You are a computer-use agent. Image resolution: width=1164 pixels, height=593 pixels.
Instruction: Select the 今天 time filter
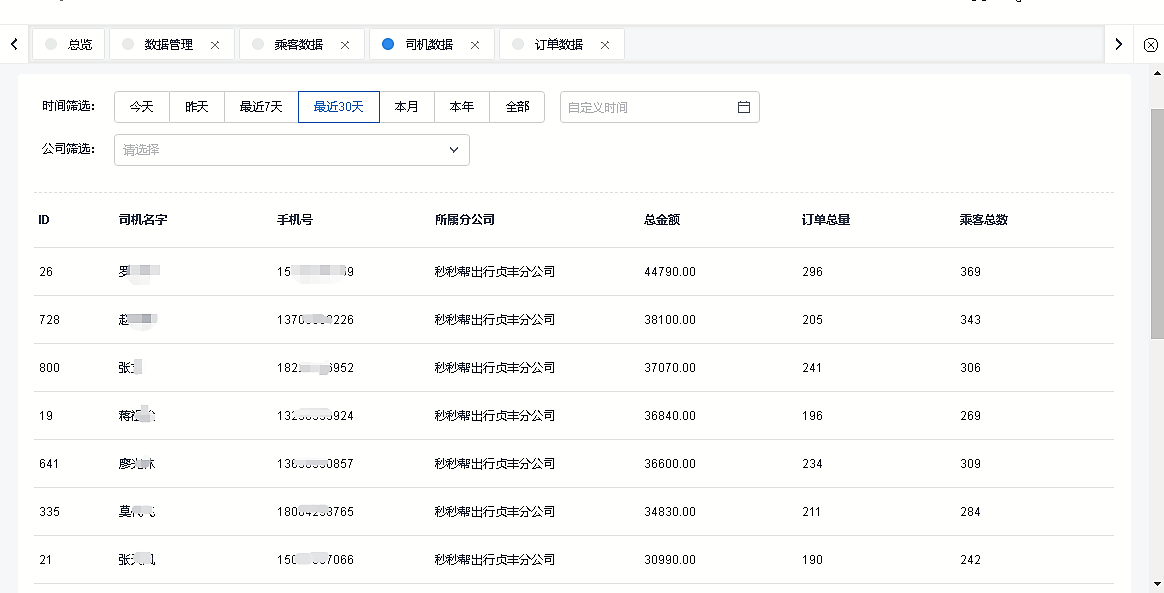point(142,107)
